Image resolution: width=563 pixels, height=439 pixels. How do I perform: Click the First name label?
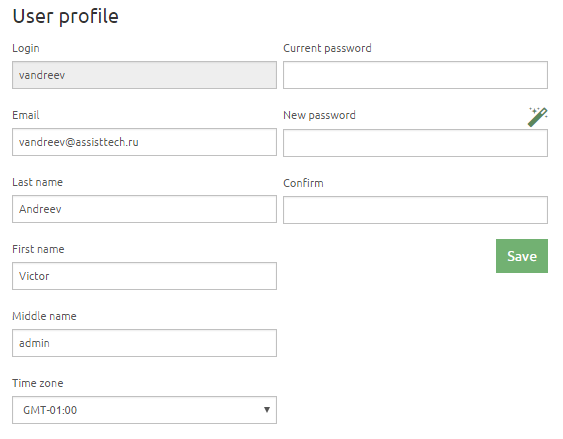point(38,249)
